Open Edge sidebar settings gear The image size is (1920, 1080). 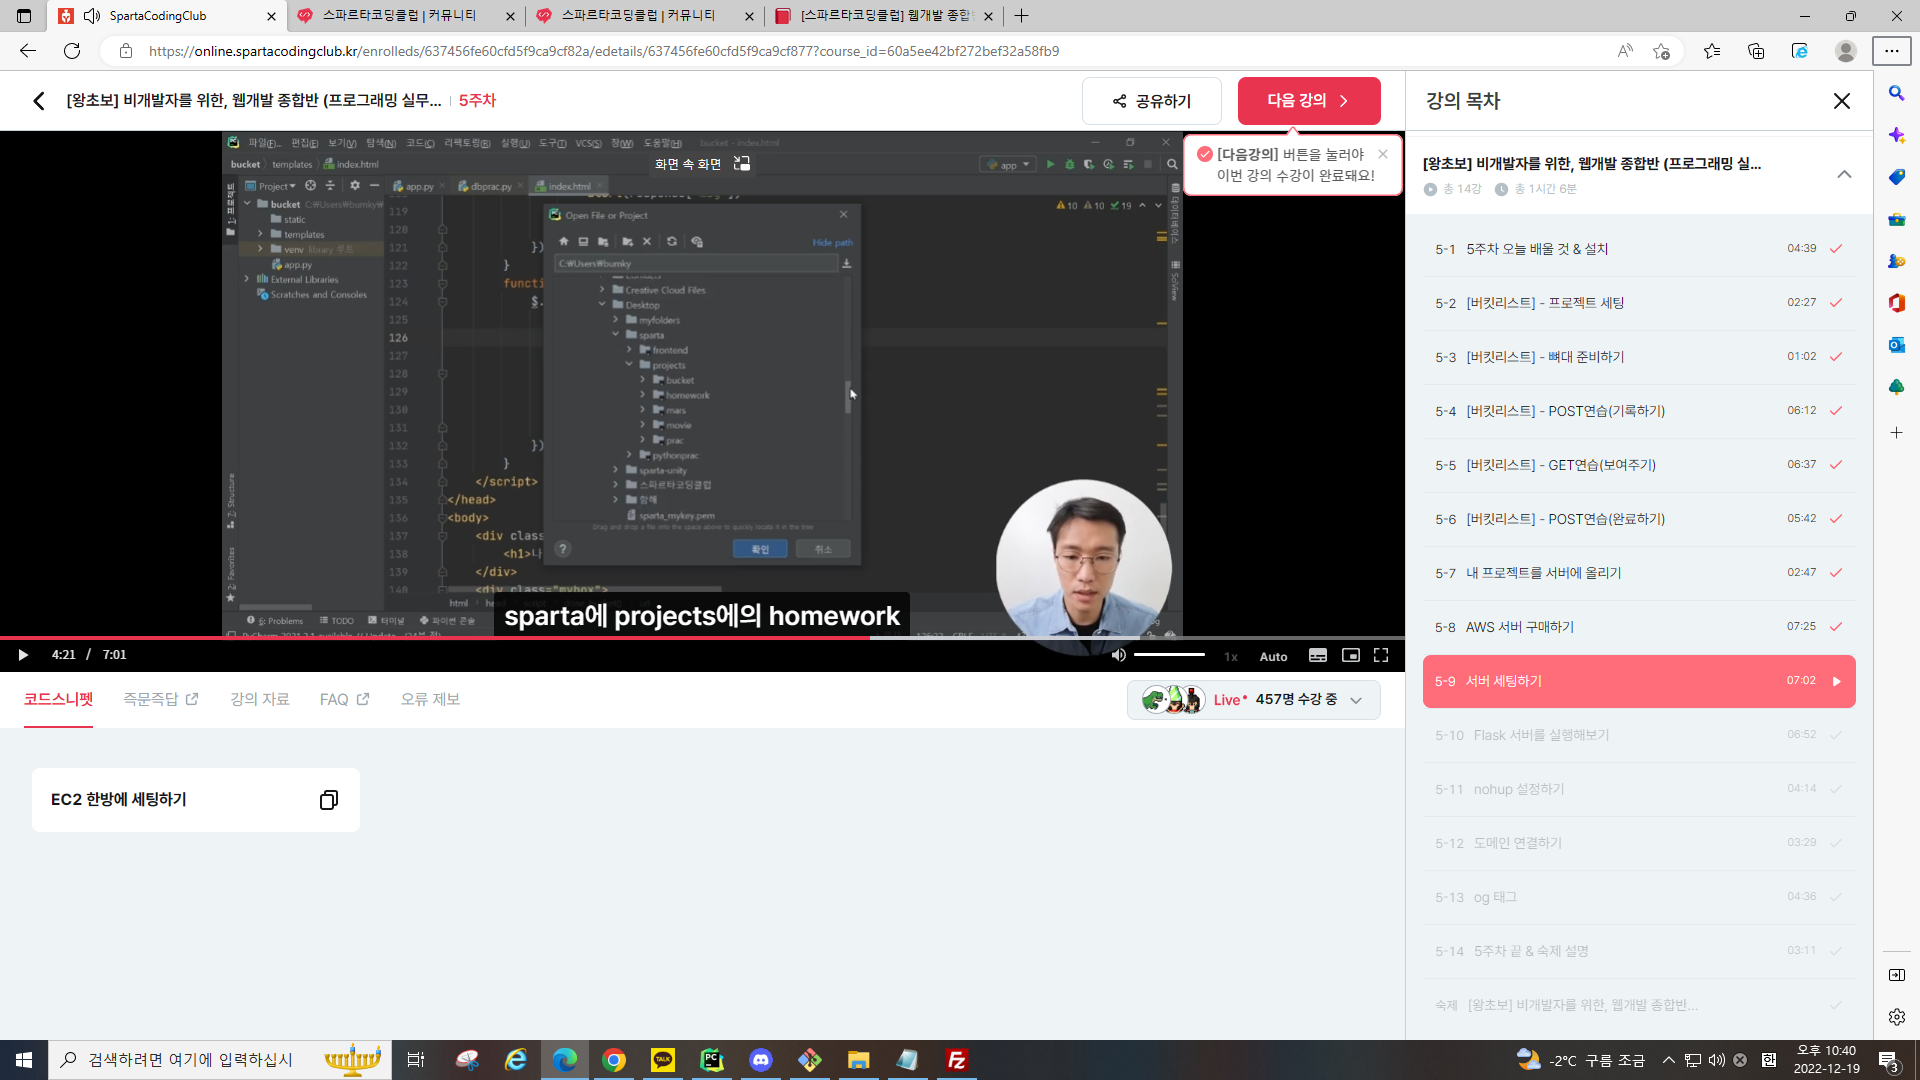pos(1897,1017)
